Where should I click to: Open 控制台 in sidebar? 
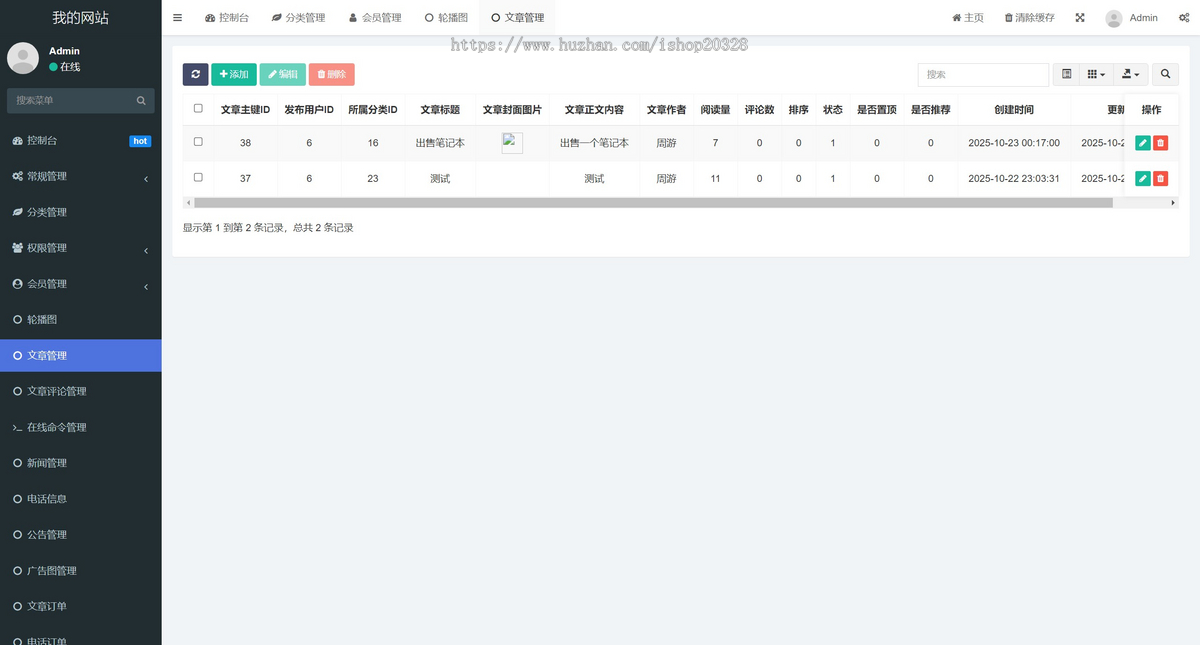pyautogui.click(x=80, y=141)
